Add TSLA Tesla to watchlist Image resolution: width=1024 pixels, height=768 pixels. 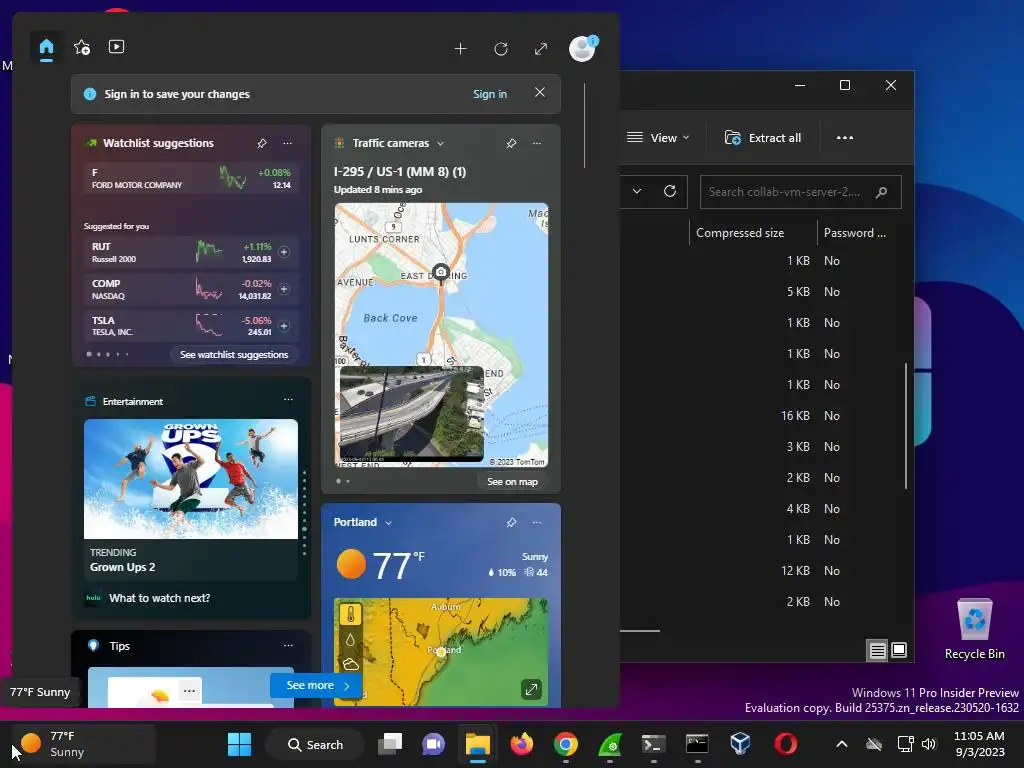284,326
